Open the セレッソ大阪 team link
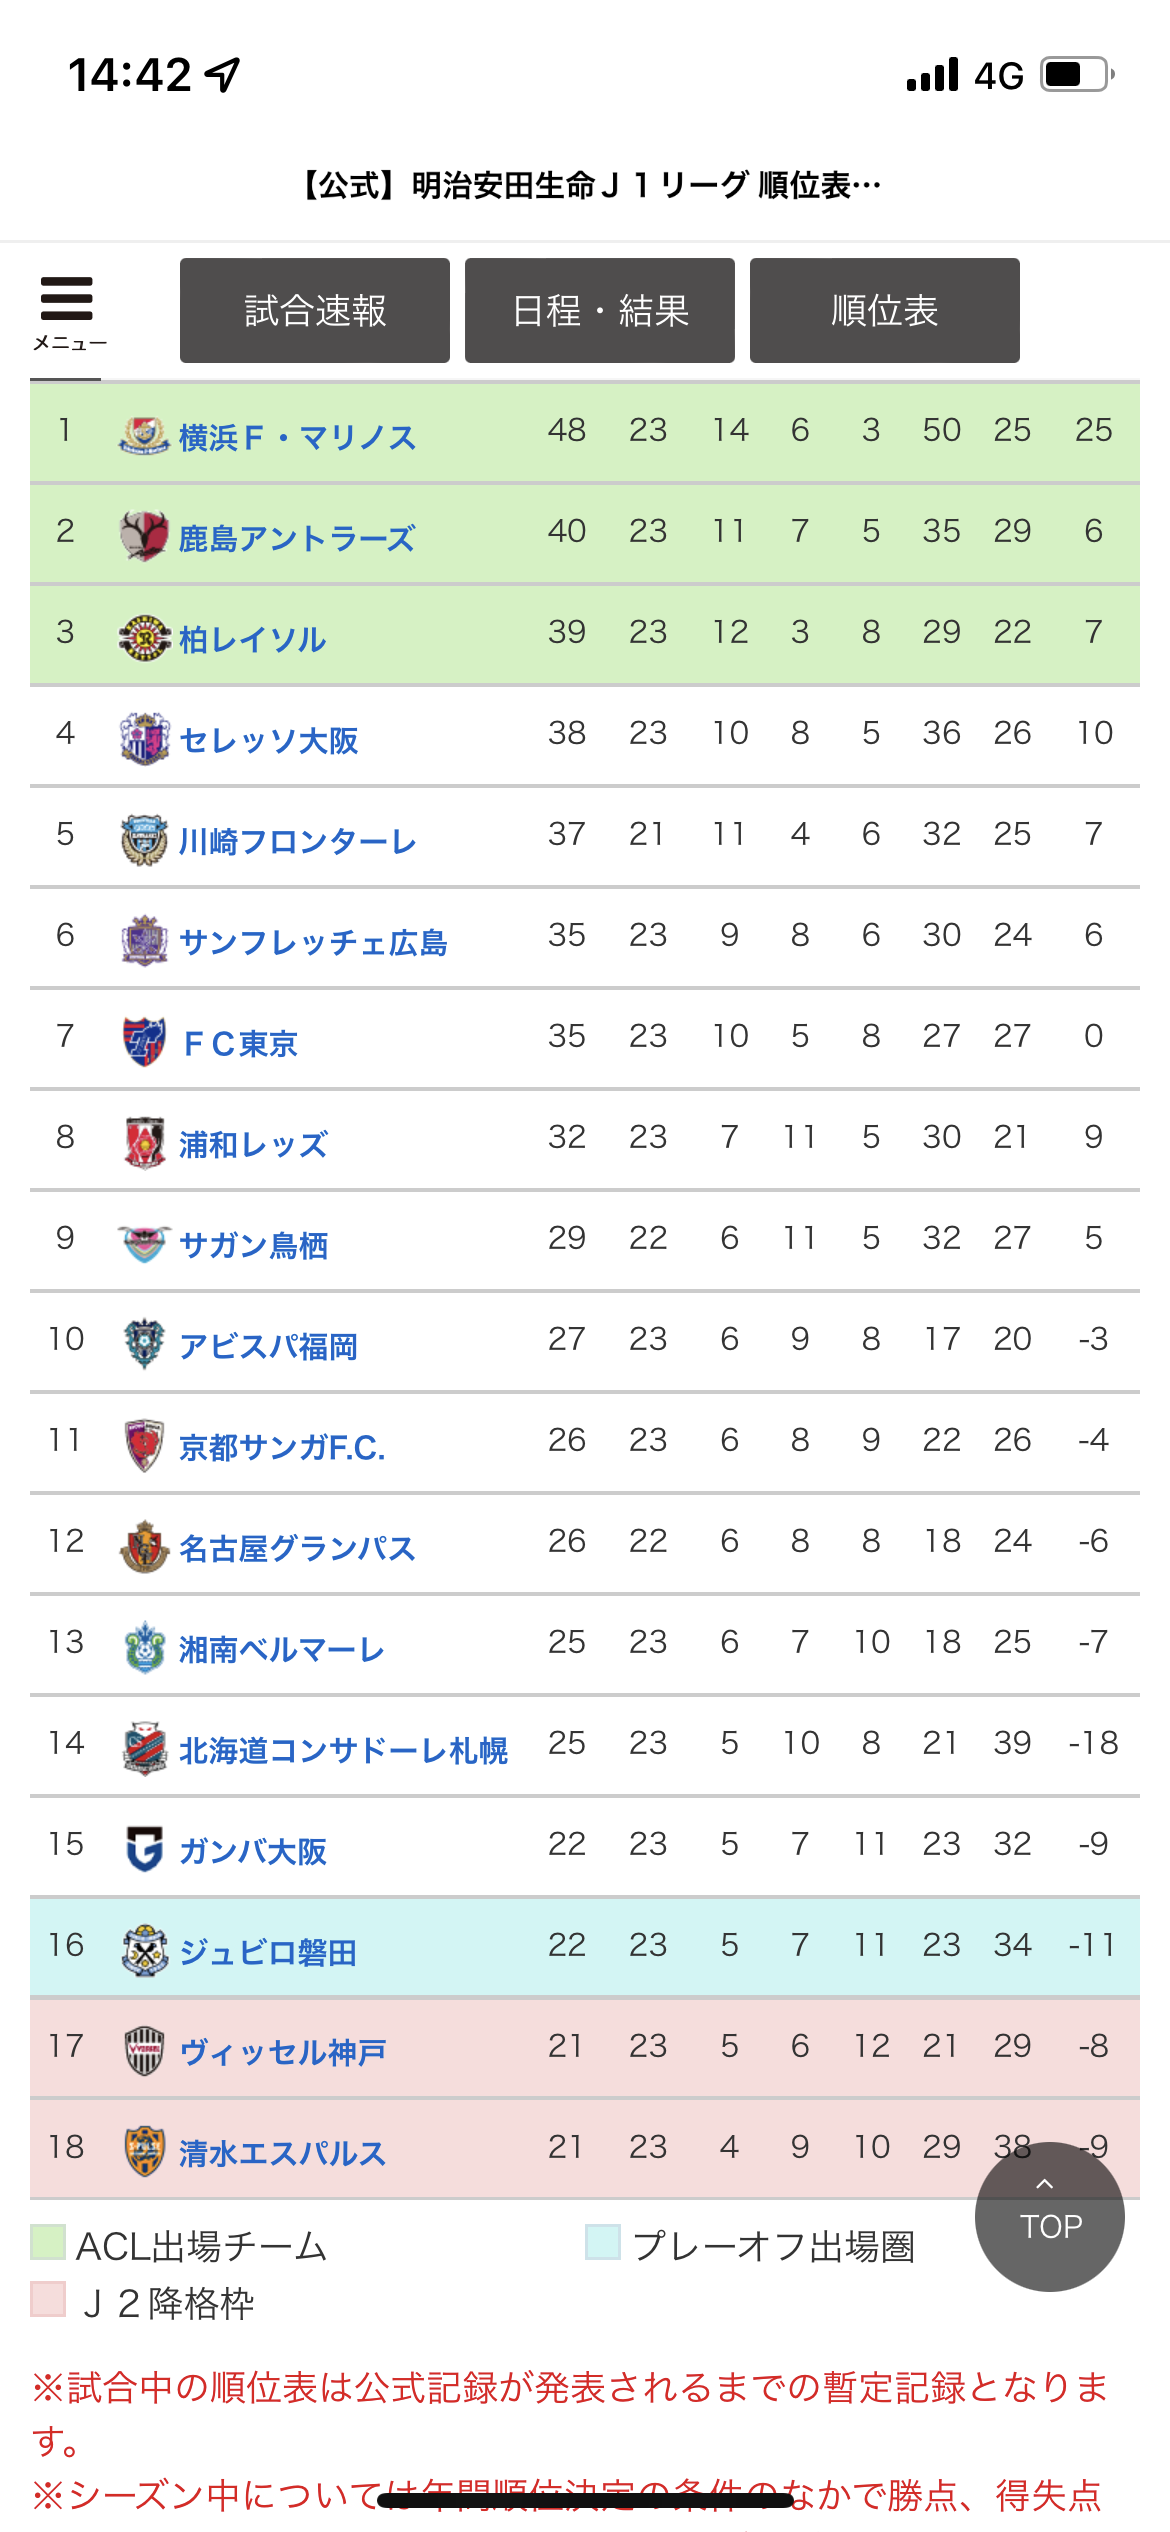 pos(269,741)
